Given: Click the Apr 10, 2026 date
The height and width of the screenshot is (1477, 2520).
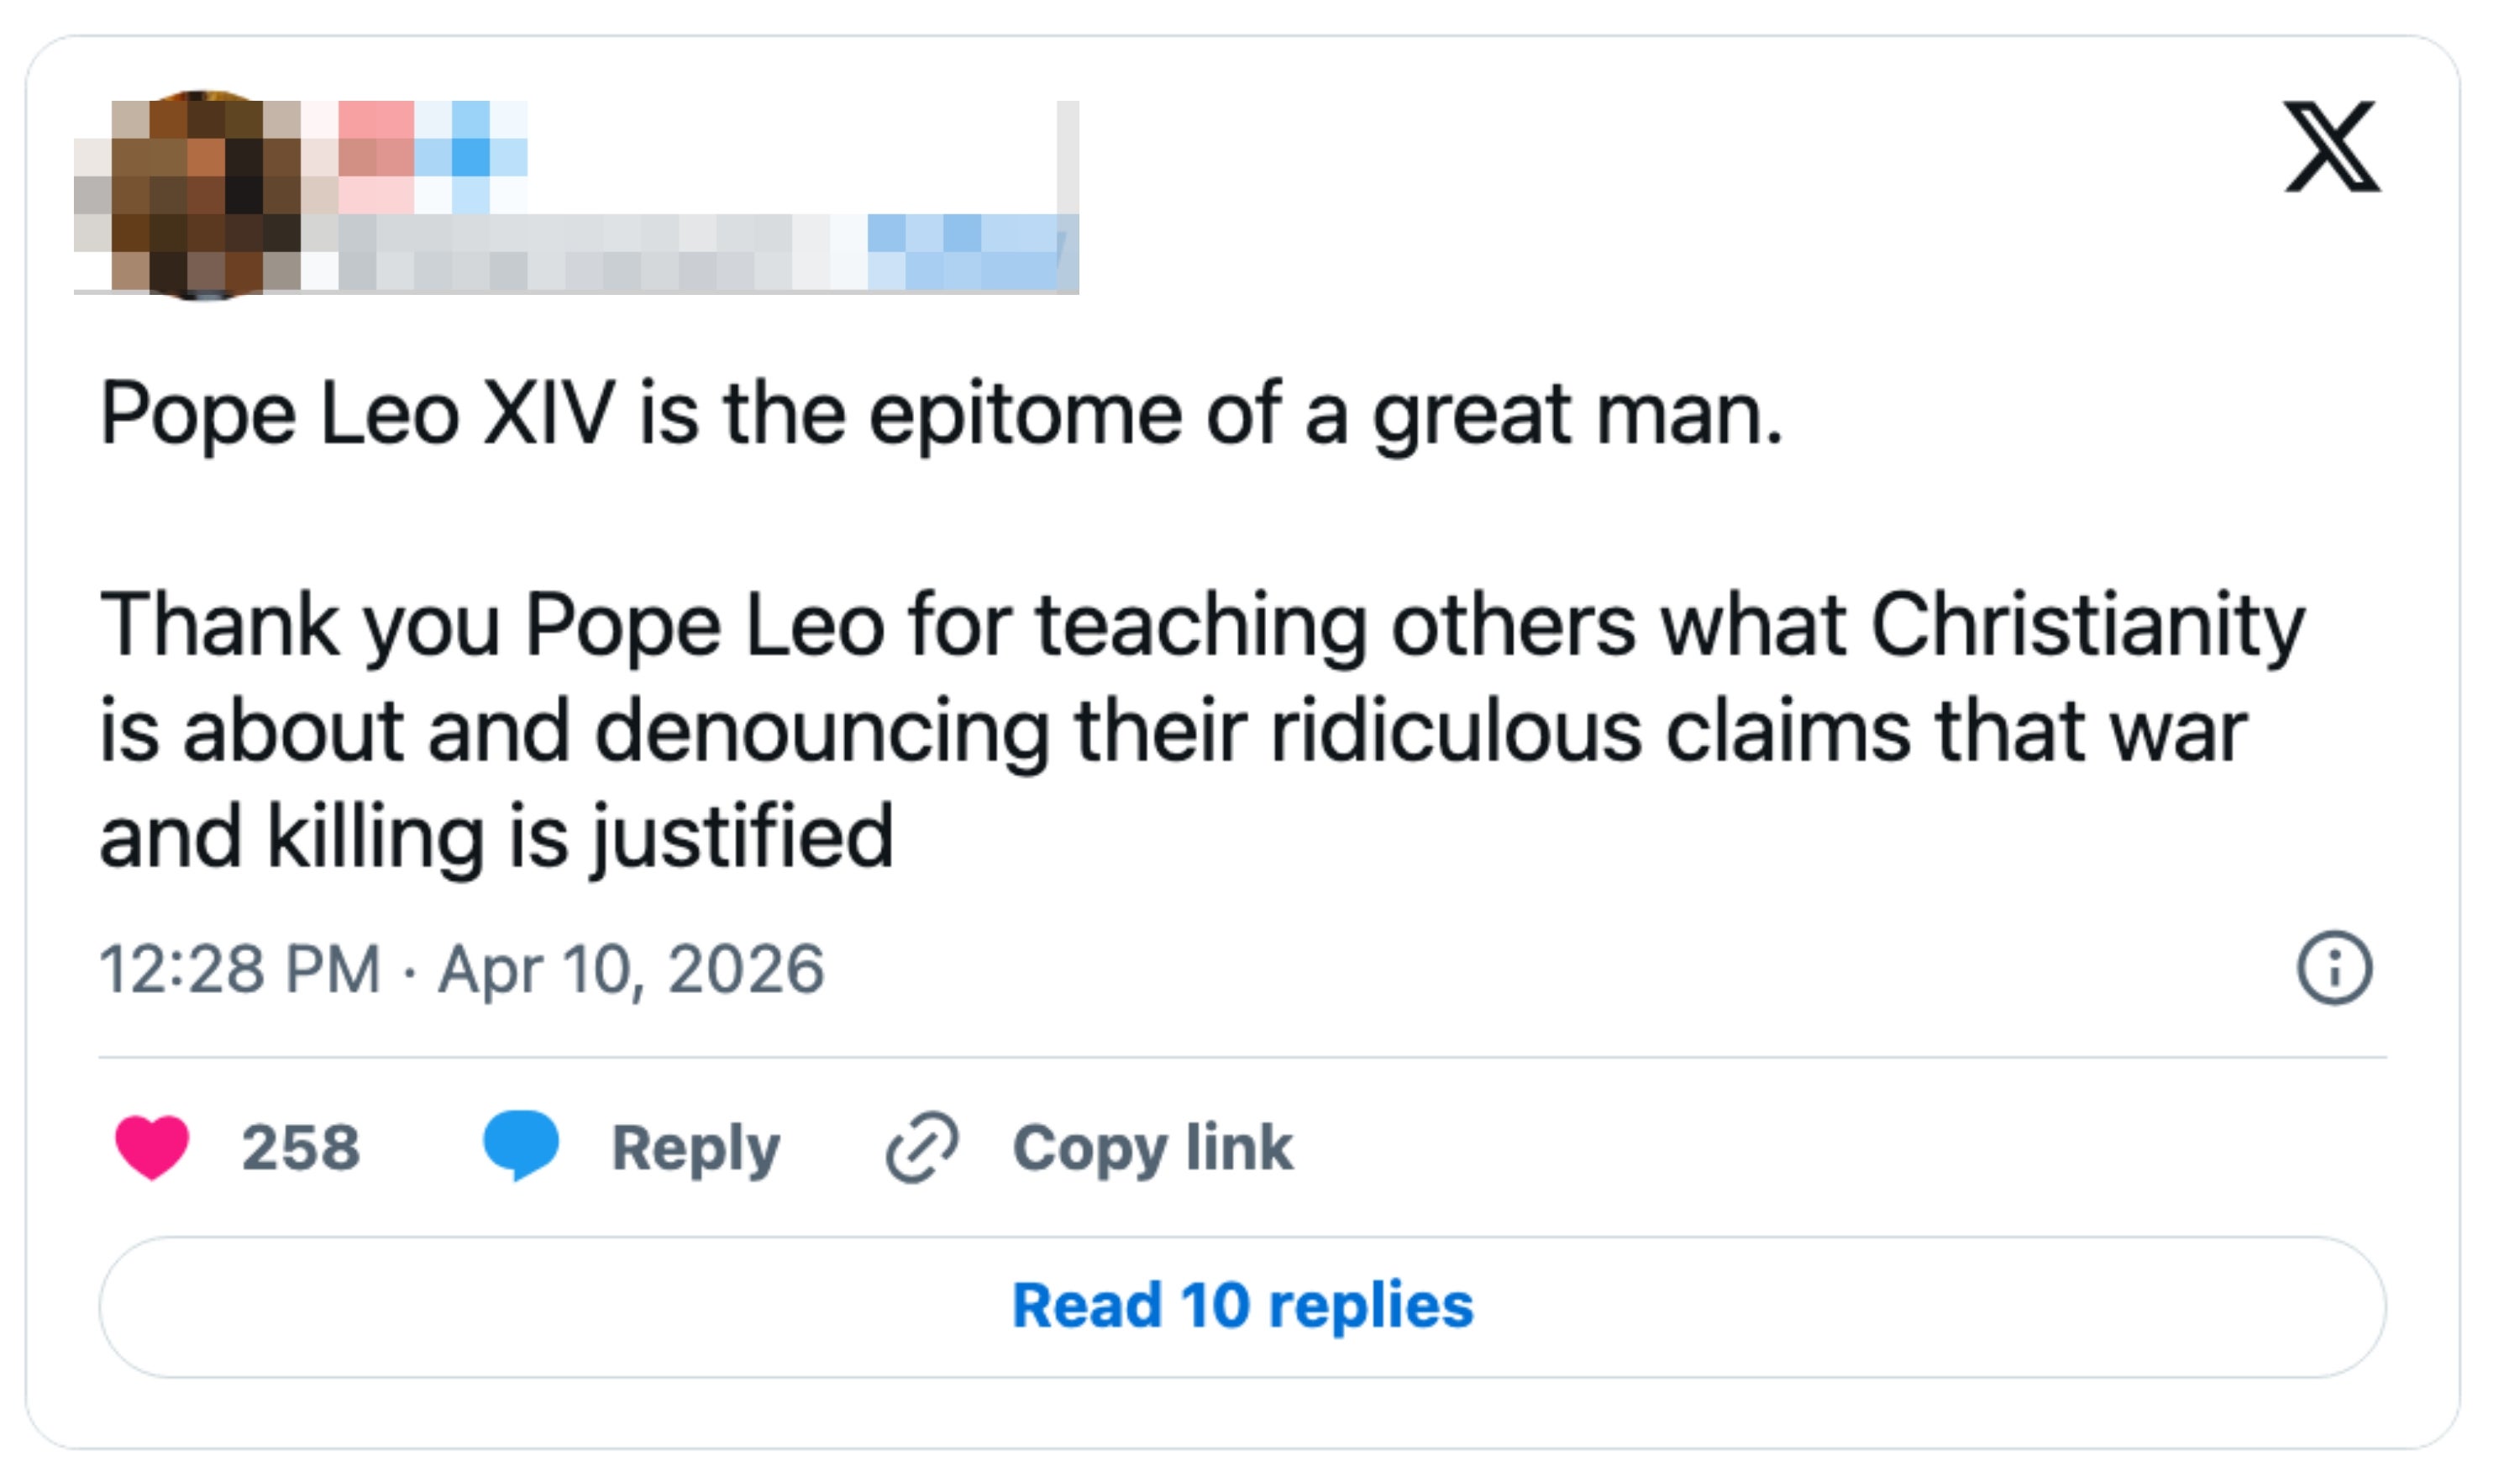Looking at the screenshot, I should click(x=632, y=969).
